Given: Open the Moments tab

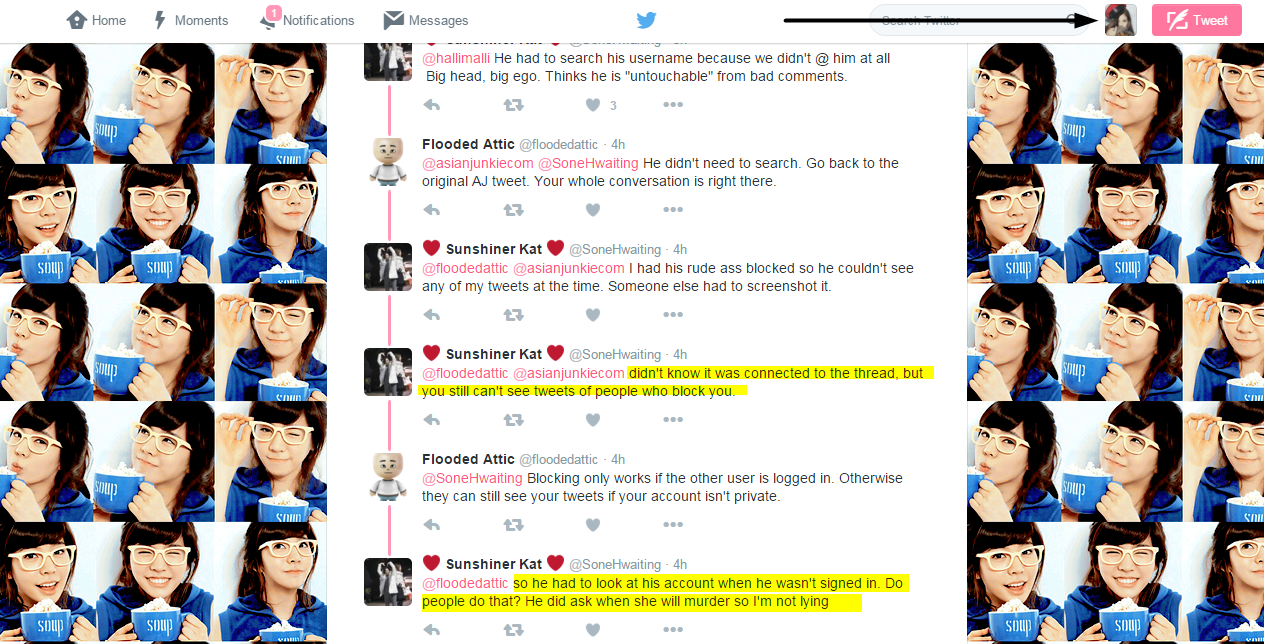Looking at the screenshot, I should (191, 20).
